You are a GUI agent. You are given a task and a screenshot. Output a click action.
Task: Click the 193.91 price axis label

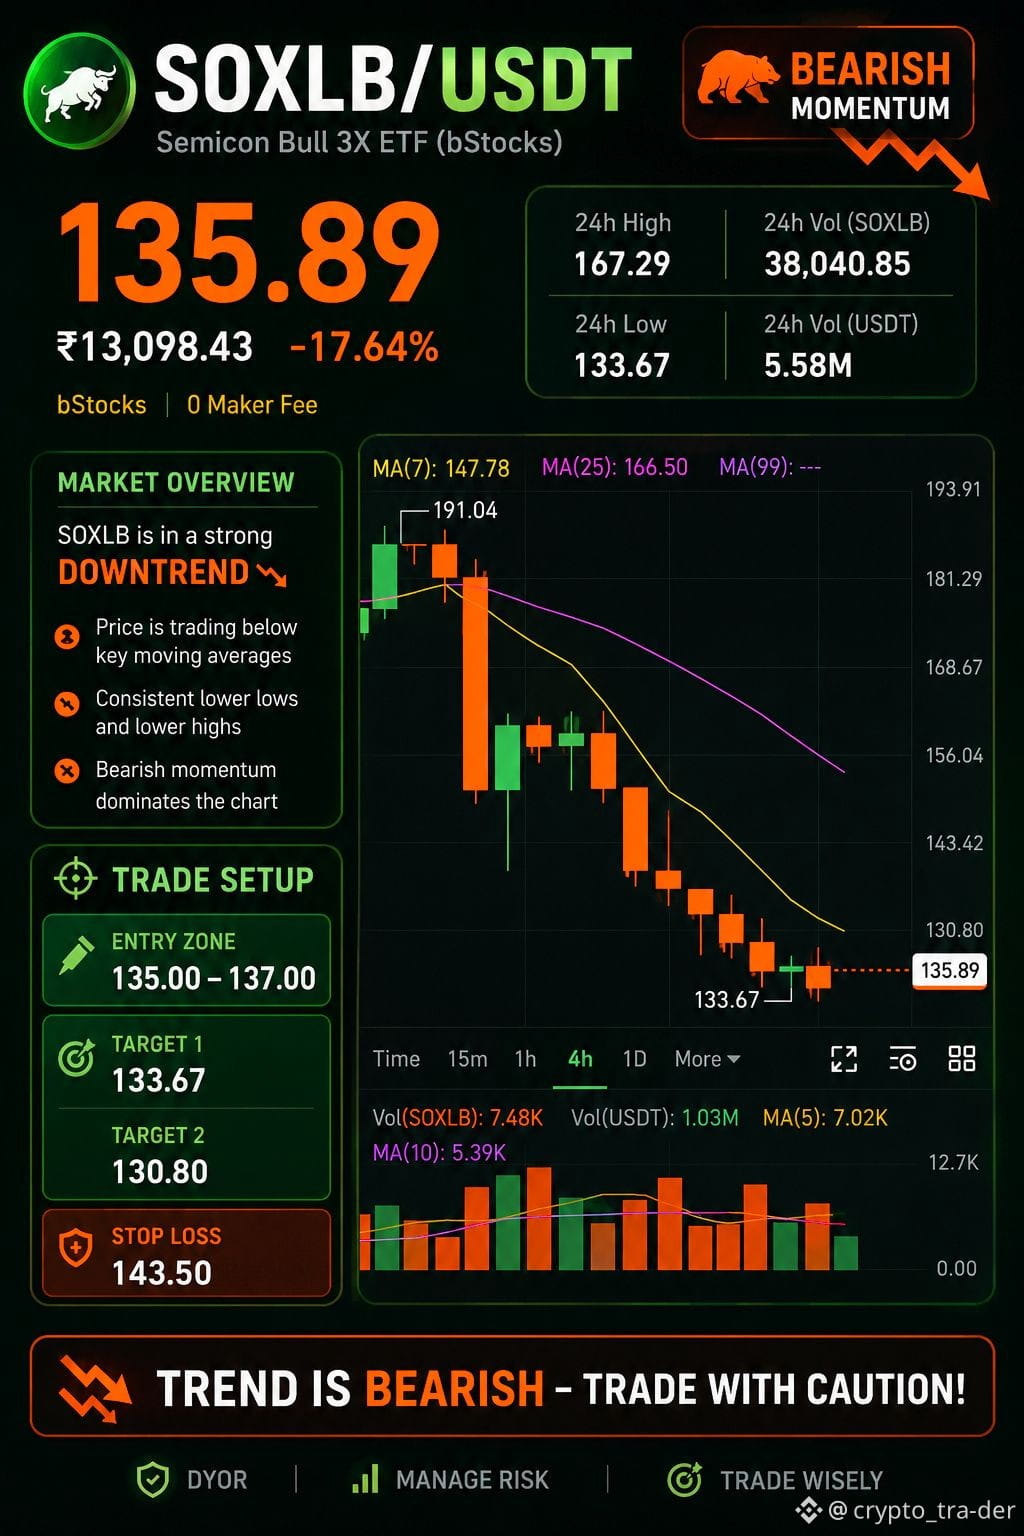[x=953, y=489]
